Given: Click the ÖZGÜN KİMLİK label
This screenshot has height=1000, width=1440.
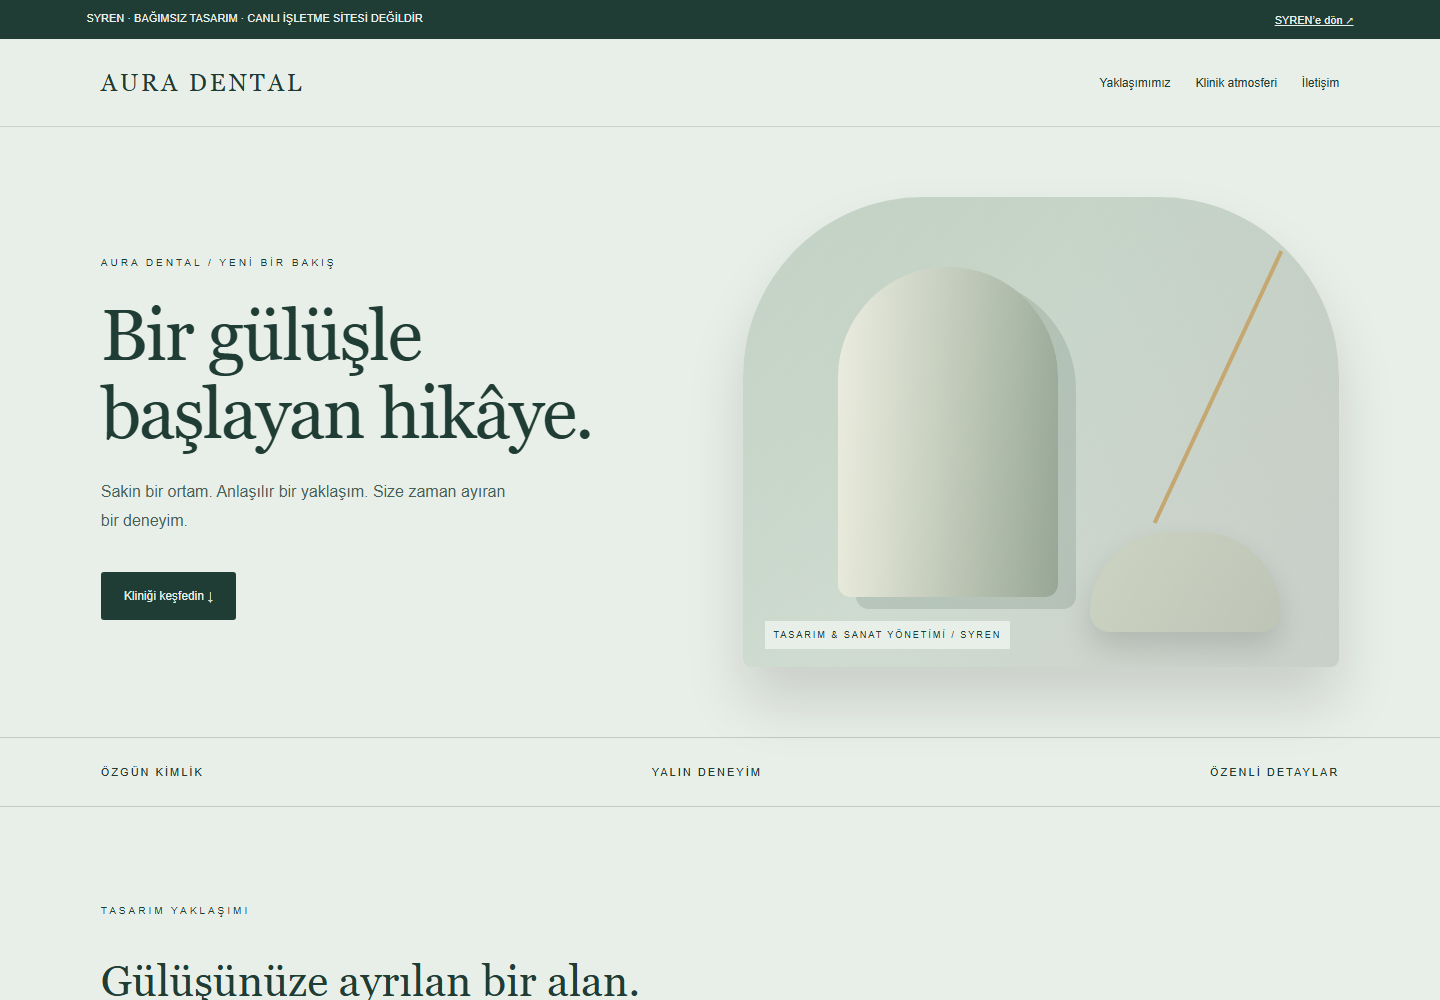Looking at the screenshot, I should [x=152, y=772].
